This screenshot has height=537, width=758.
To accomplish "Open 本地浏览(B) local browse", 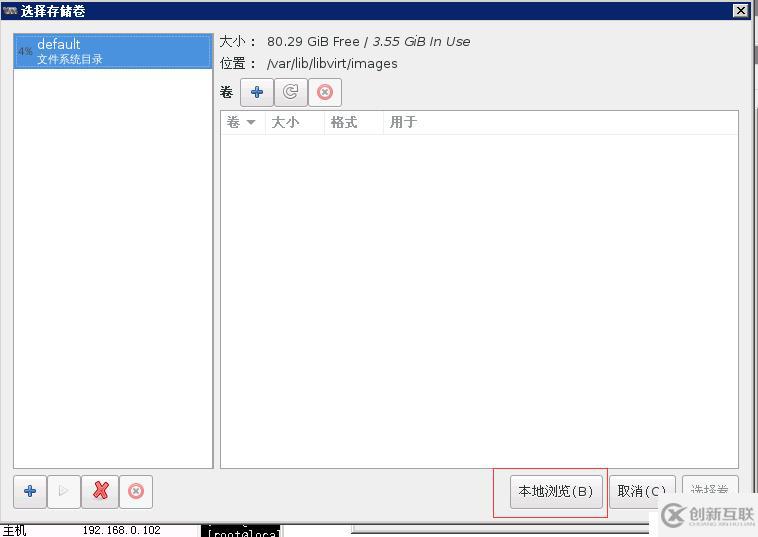I will click(x=556, y=492).
